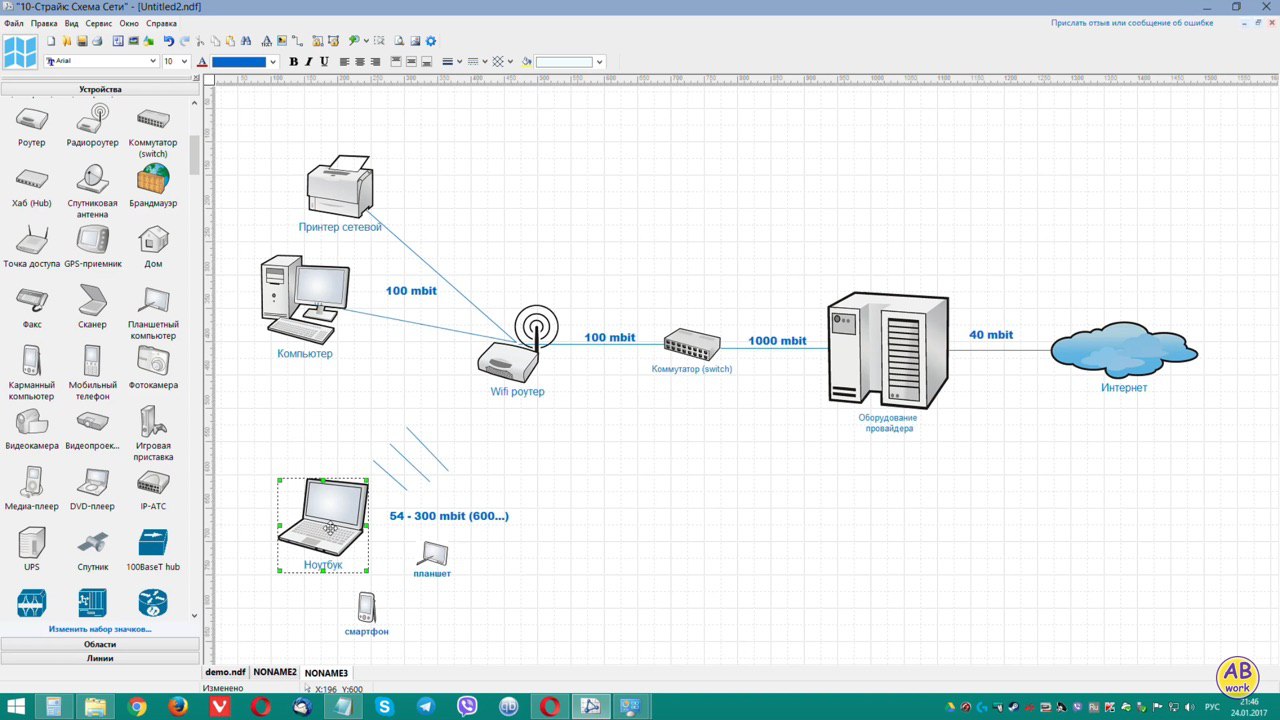Toggle Underline text formatting
Image resolution: width=1280 pixels, height=720 pixels.
click(x=324, y=62)
